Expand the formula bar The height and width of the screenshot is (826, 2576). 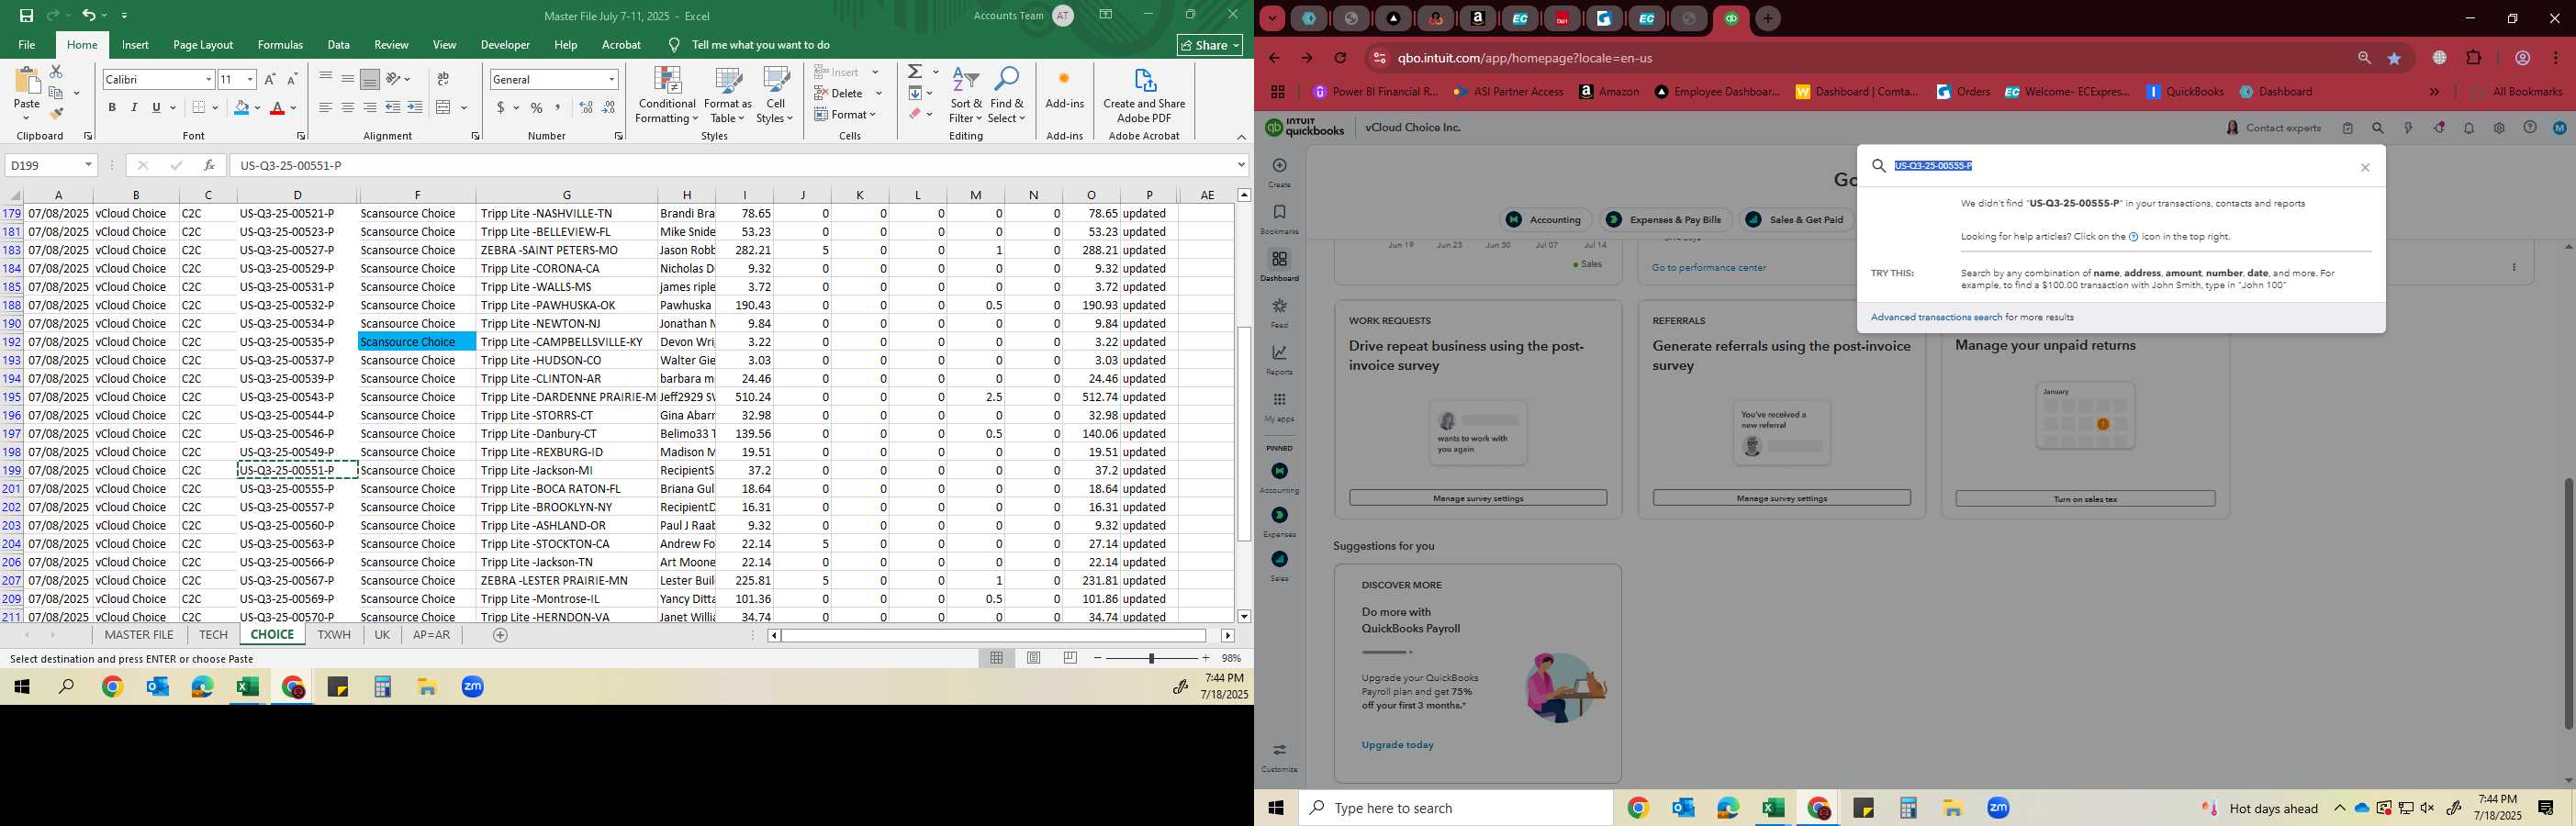(1241, 165)
